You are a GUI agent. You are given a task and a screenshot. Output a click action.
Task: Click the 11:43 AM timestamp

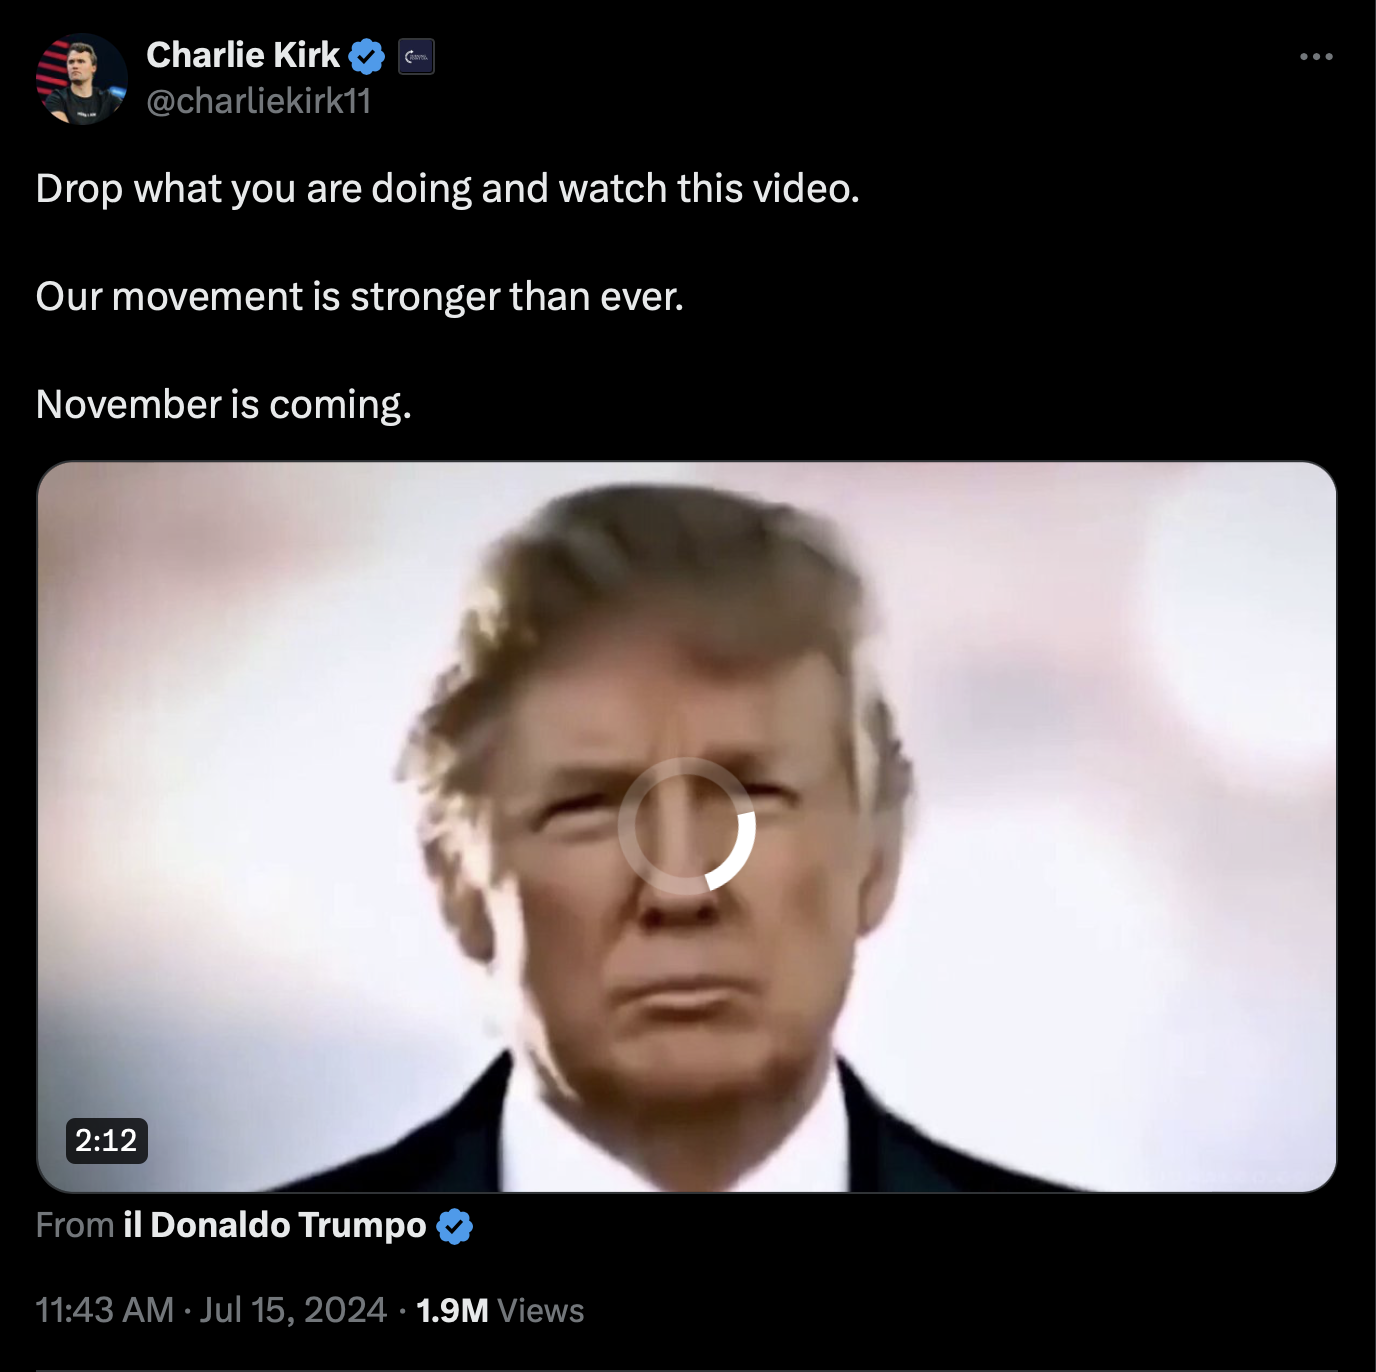105,1310
